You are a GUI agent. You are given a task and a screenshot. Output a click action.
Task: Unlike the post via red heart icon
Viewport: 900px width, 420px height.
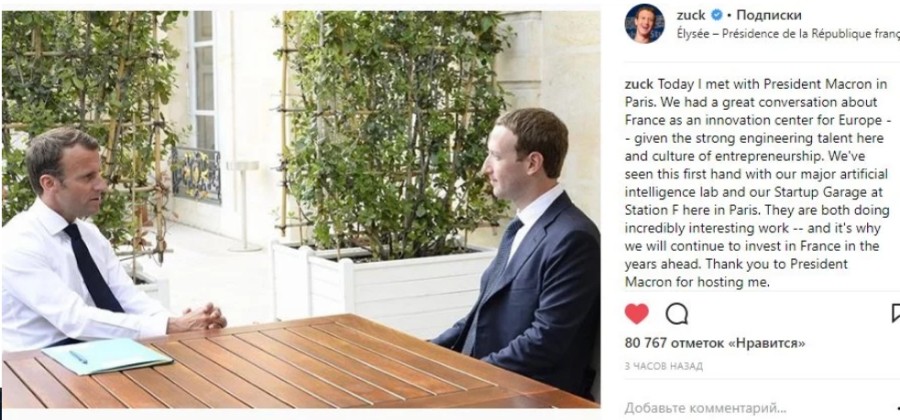point(636,314)
